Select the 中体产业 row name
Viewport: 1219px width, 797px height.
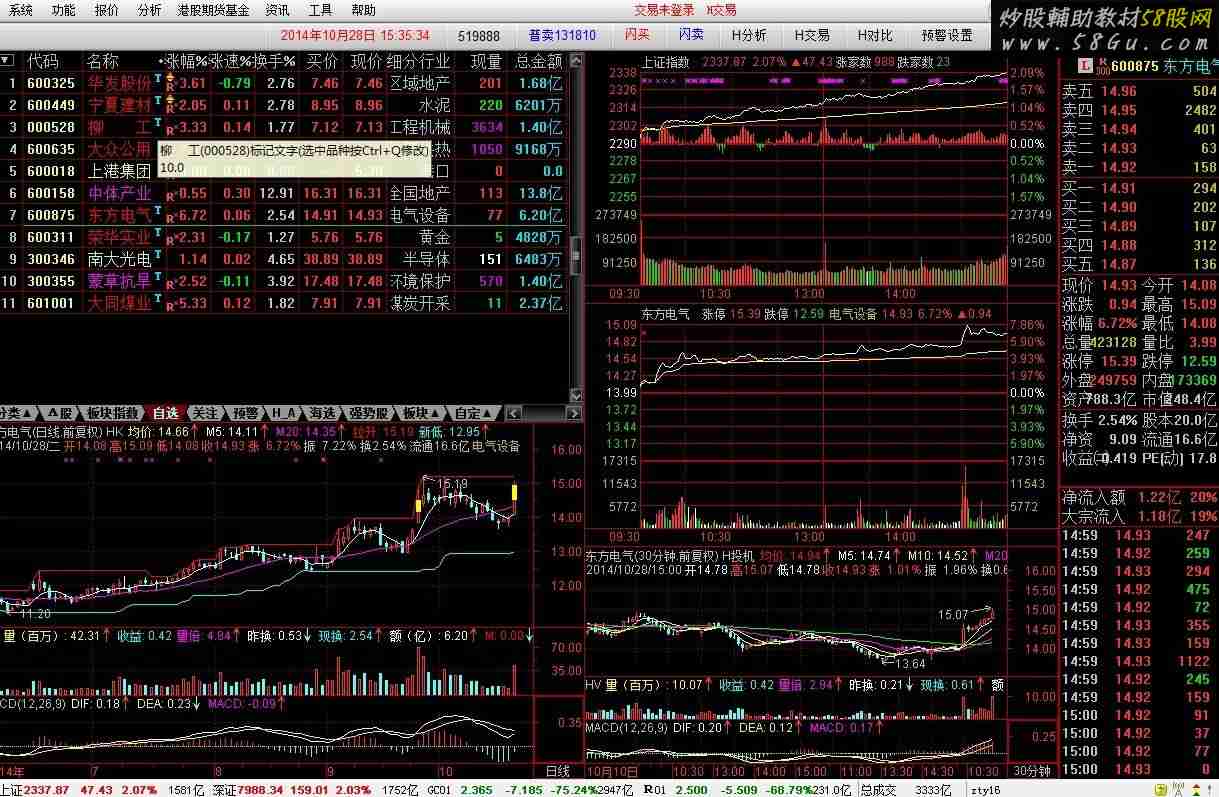pyautogui.click(x=119, y=193)
